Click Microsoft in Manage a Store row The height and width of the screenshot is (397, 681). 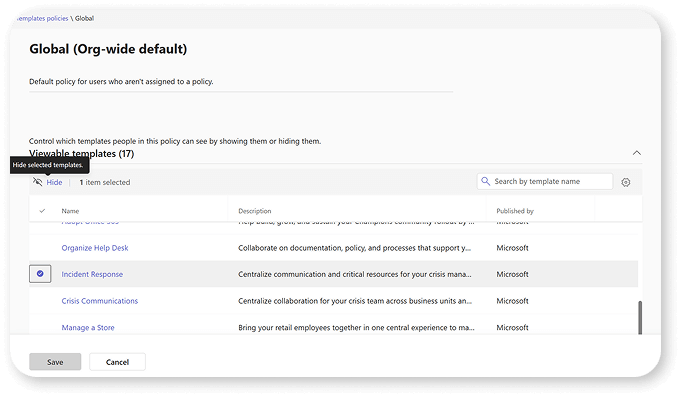pos(512,328)
